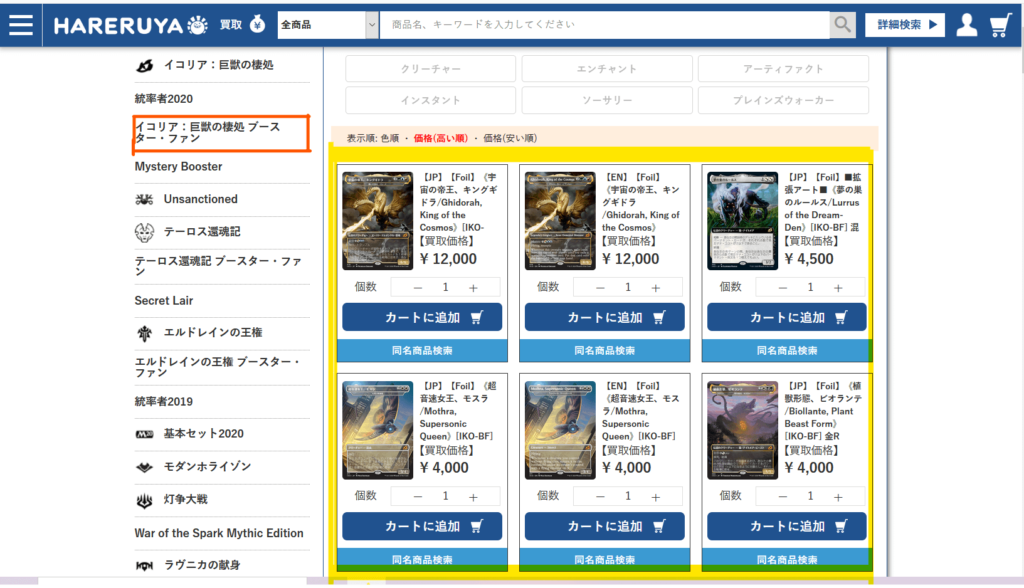Open the user account icon
Image resolution: width=1024 pixels, height=588 pixels.
click(x=967, y=25)
